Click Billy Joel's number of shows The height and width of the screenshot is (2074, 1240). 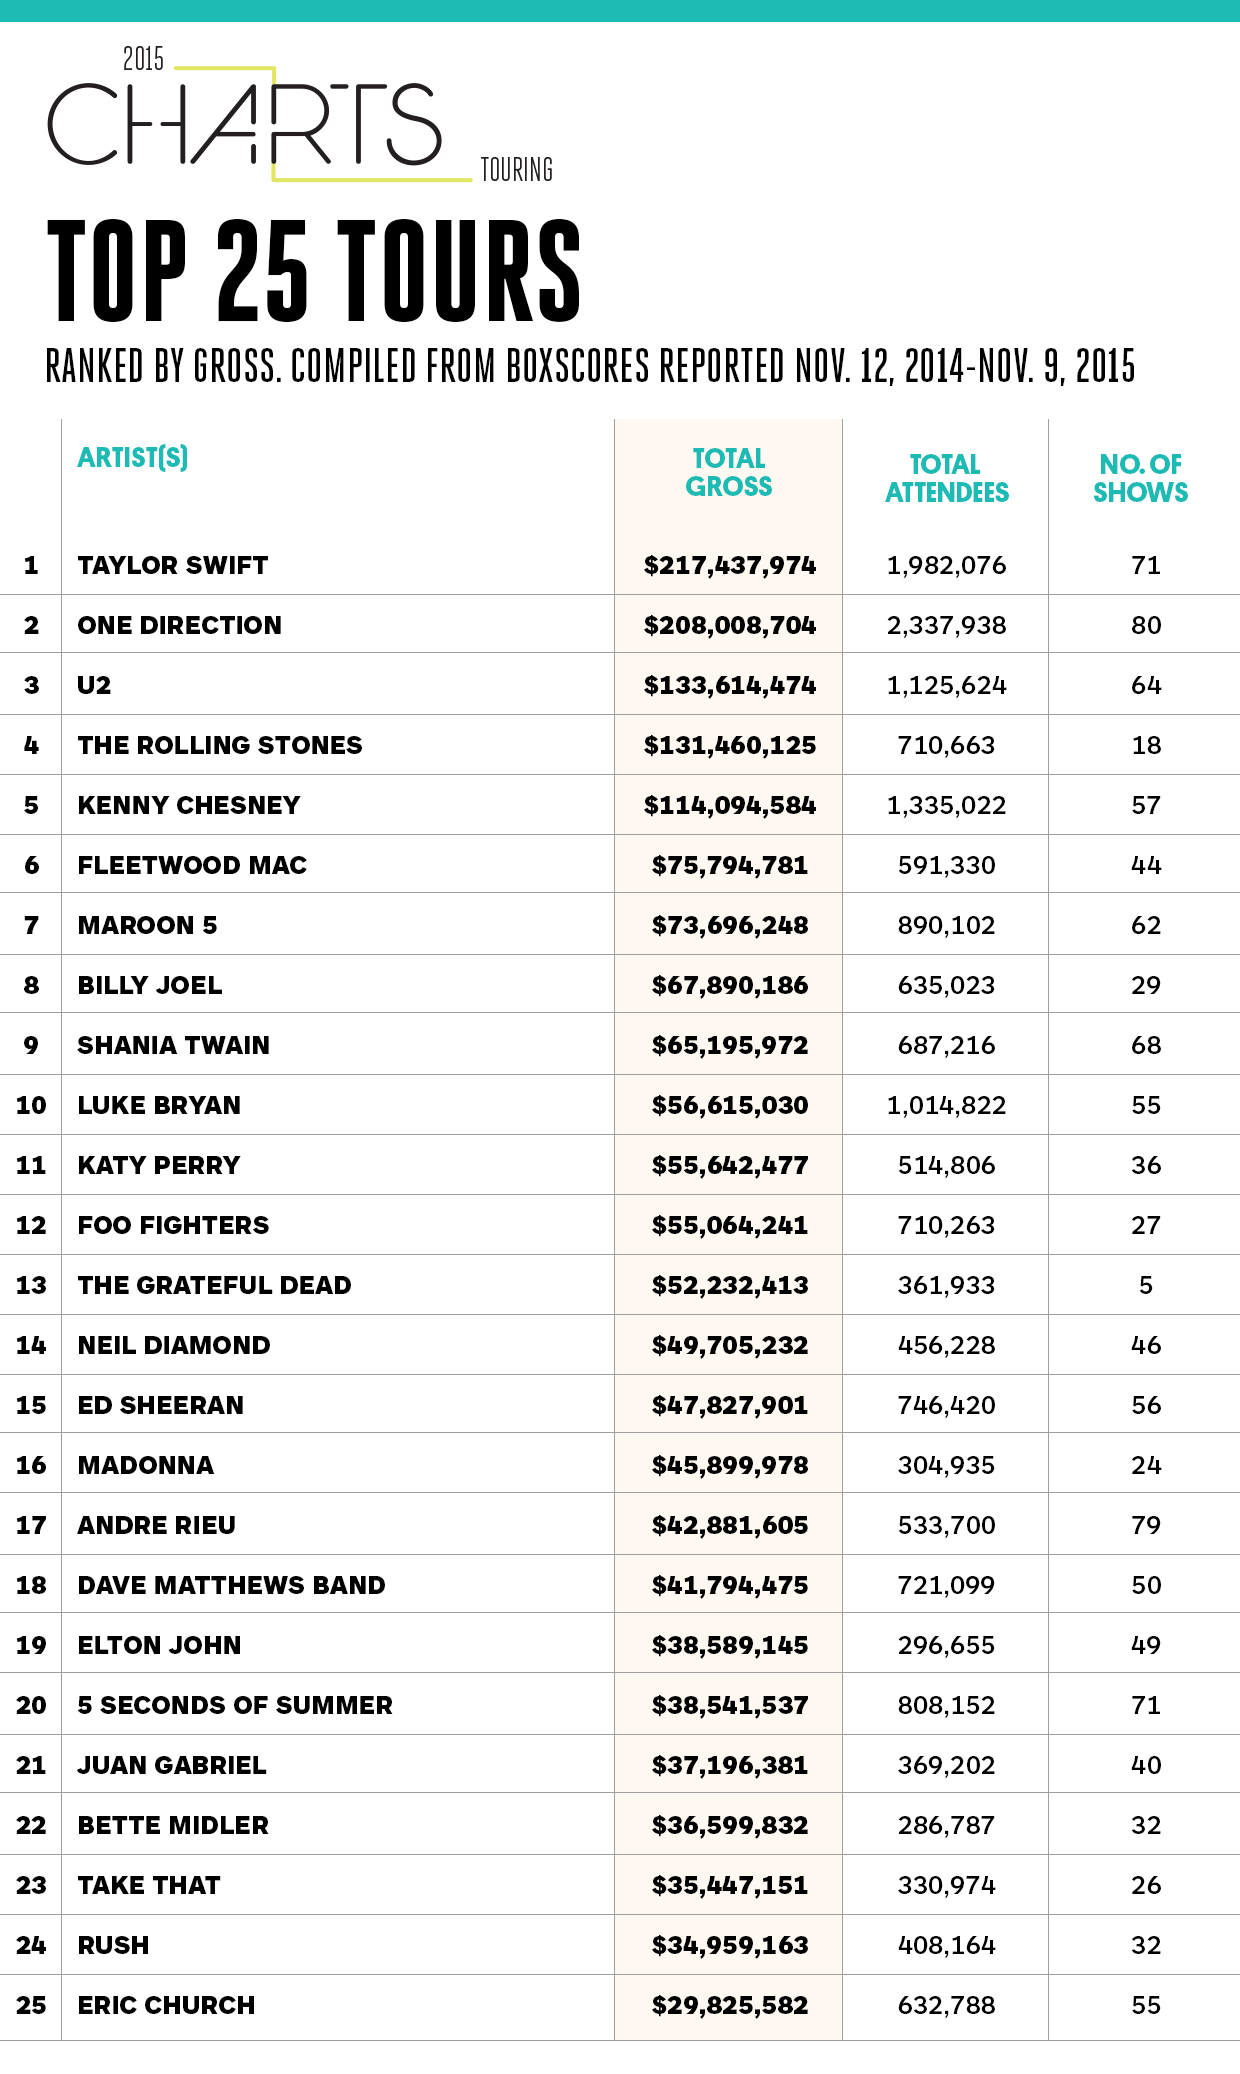point(1146,986)
